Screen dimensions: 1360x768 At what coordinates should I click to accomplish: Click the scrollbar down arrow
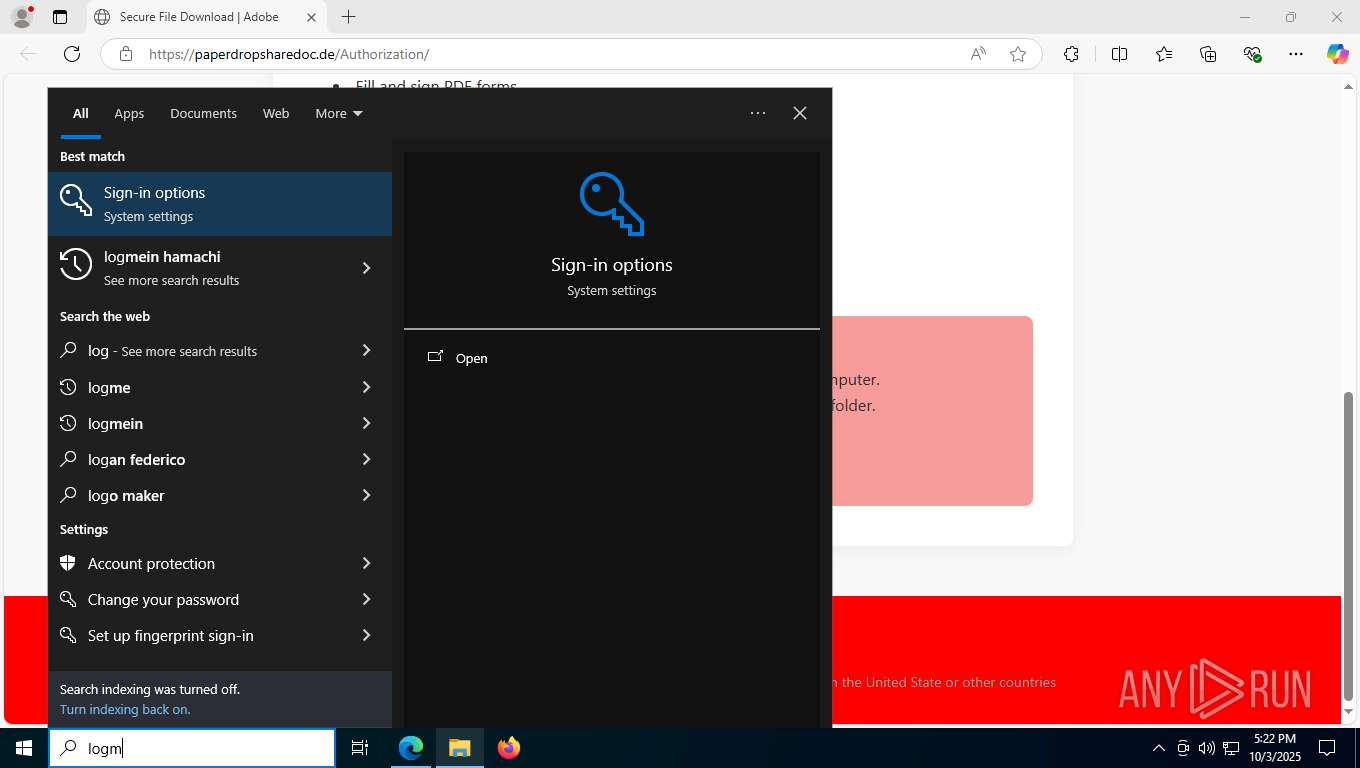coord(1348,712)
